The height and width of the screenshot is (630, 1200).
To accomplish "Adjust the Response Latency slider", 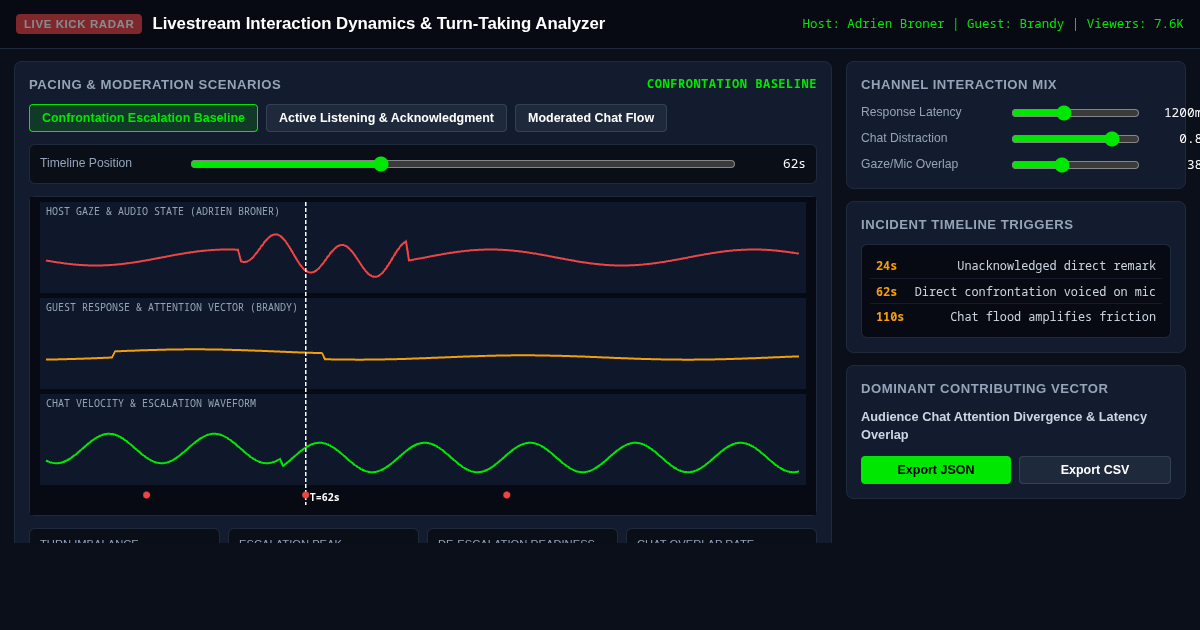I will point(1075,113).
